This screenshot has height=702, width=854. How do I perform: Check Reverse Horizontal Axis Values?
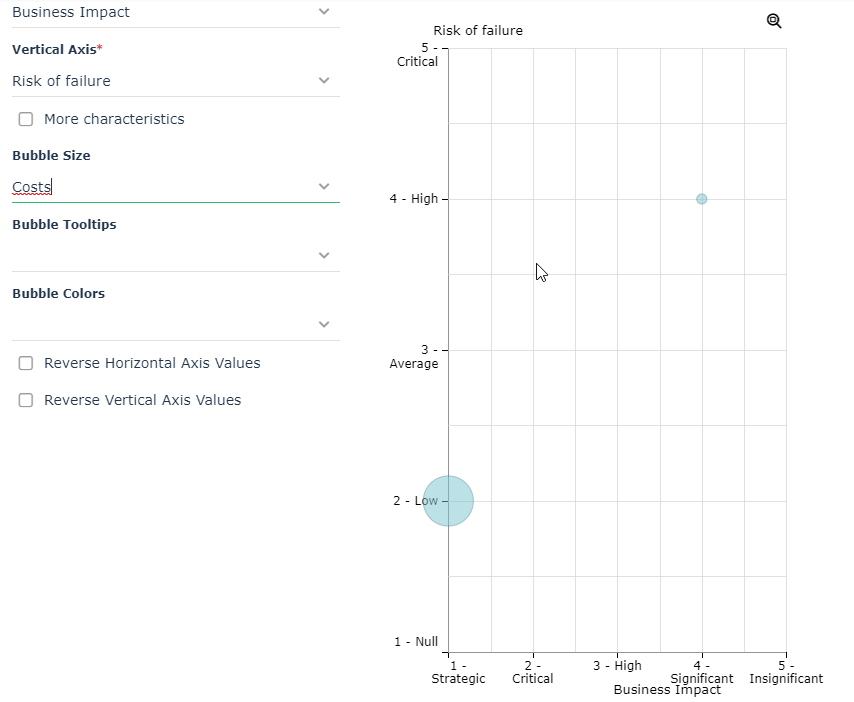pos(26,363)
